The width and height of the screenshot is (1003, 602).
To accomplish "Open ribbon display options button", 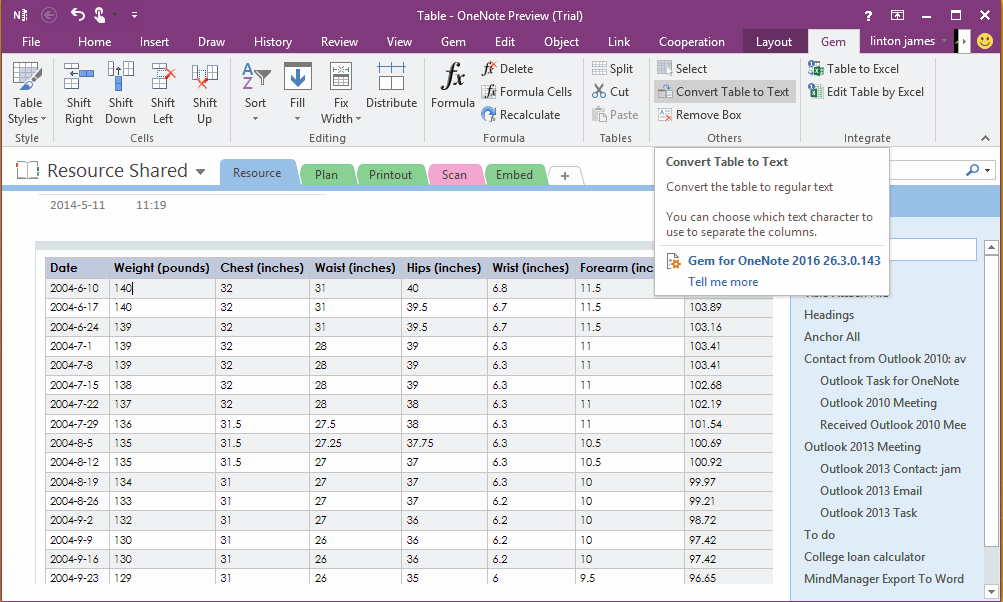I will [897, 15].
